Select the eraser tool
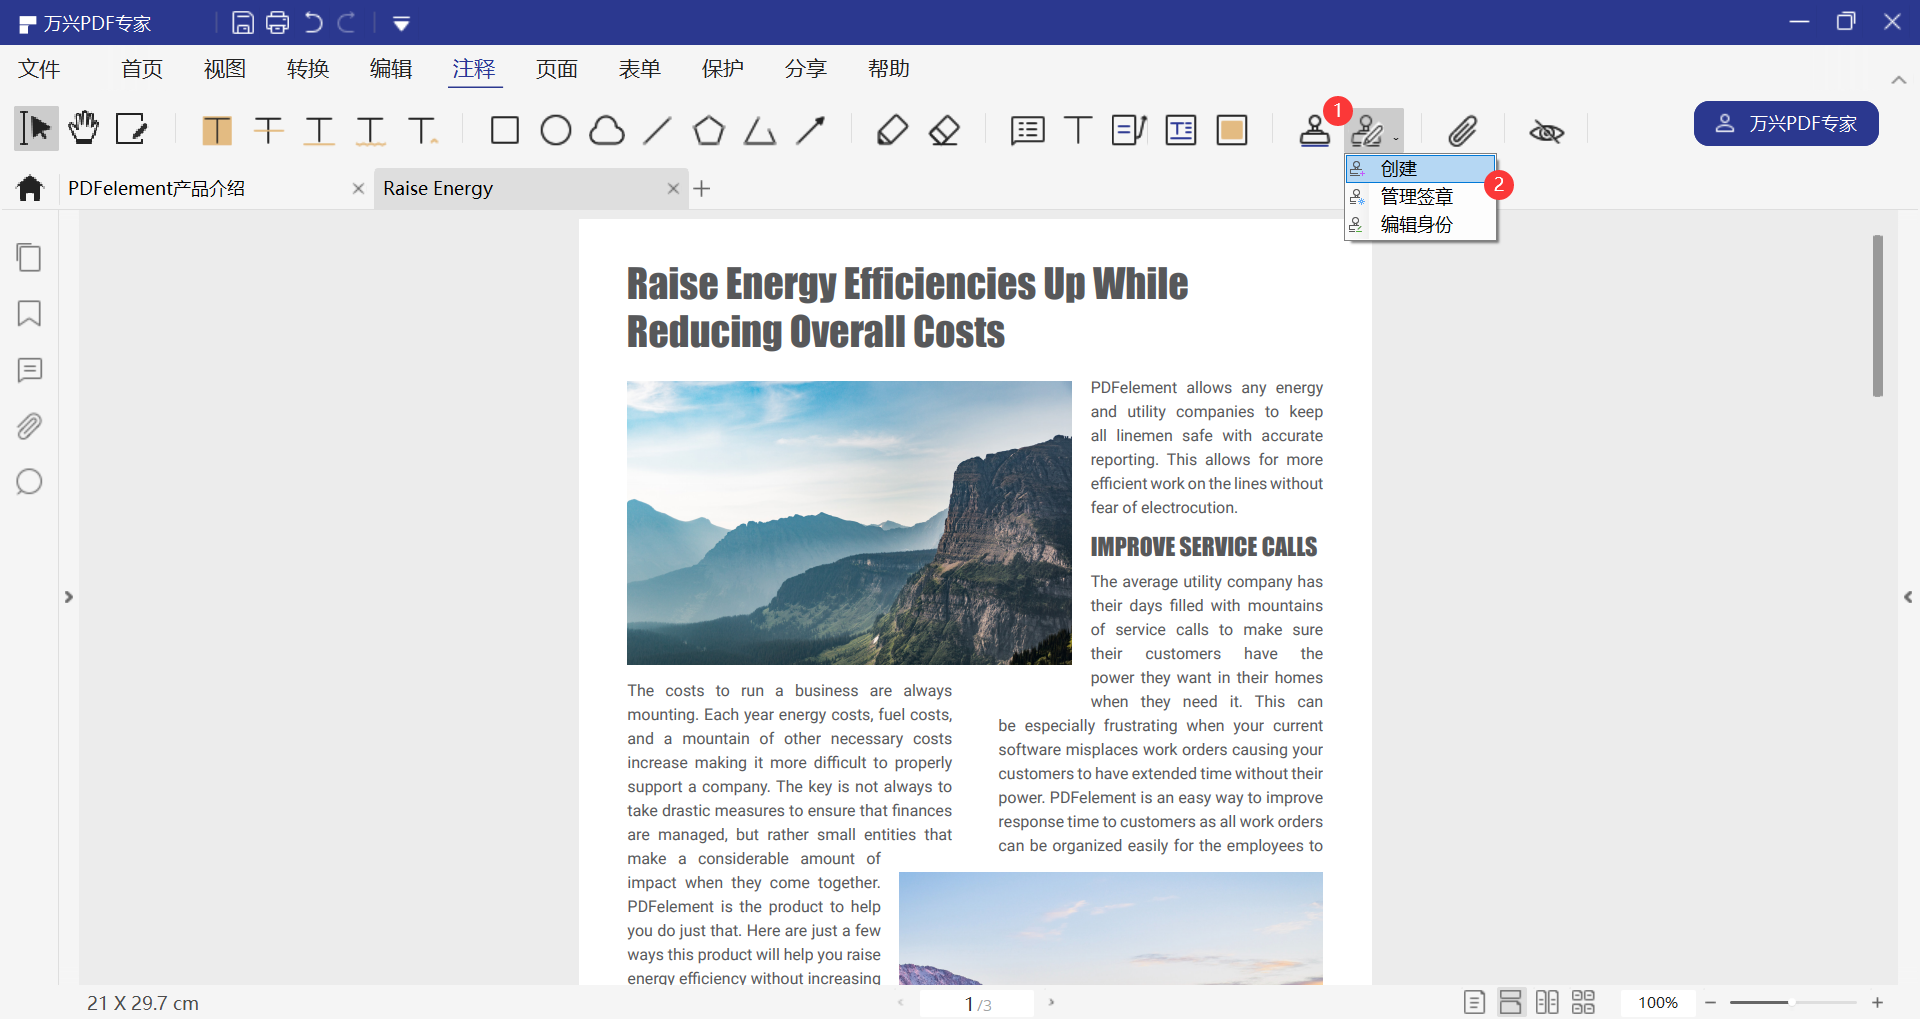This screenshot has width=1920, height=1019. pyautogui.click(x=944, y=130)
